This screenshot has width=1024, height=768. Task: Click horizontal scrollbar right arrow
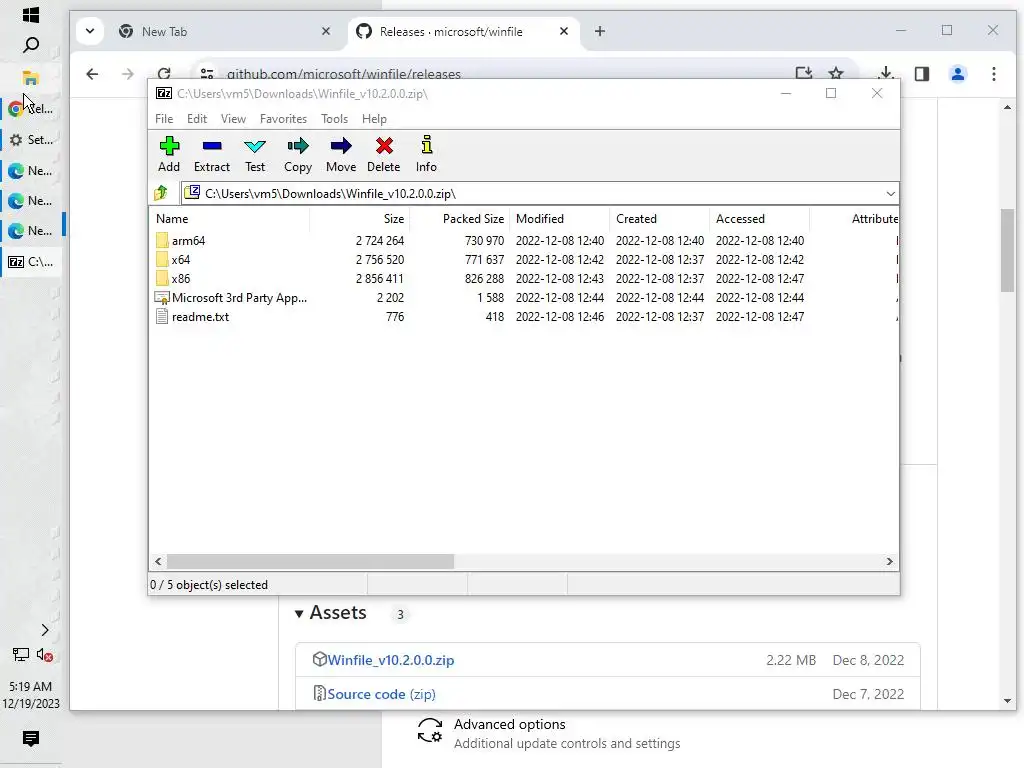point(889,562)
